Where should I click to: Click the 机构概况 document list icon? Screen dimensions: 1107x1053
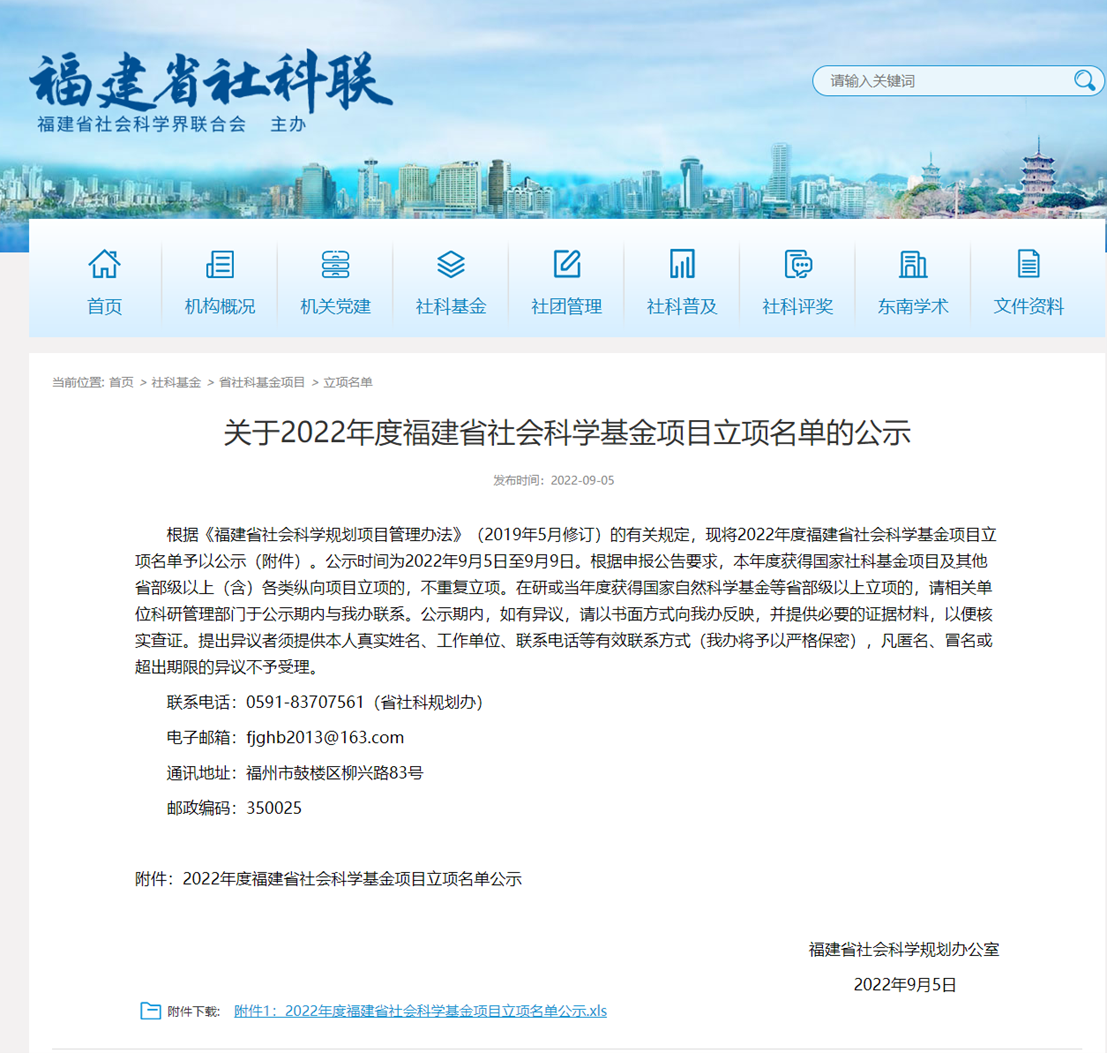pyautogui.click(x=219, y=264)
